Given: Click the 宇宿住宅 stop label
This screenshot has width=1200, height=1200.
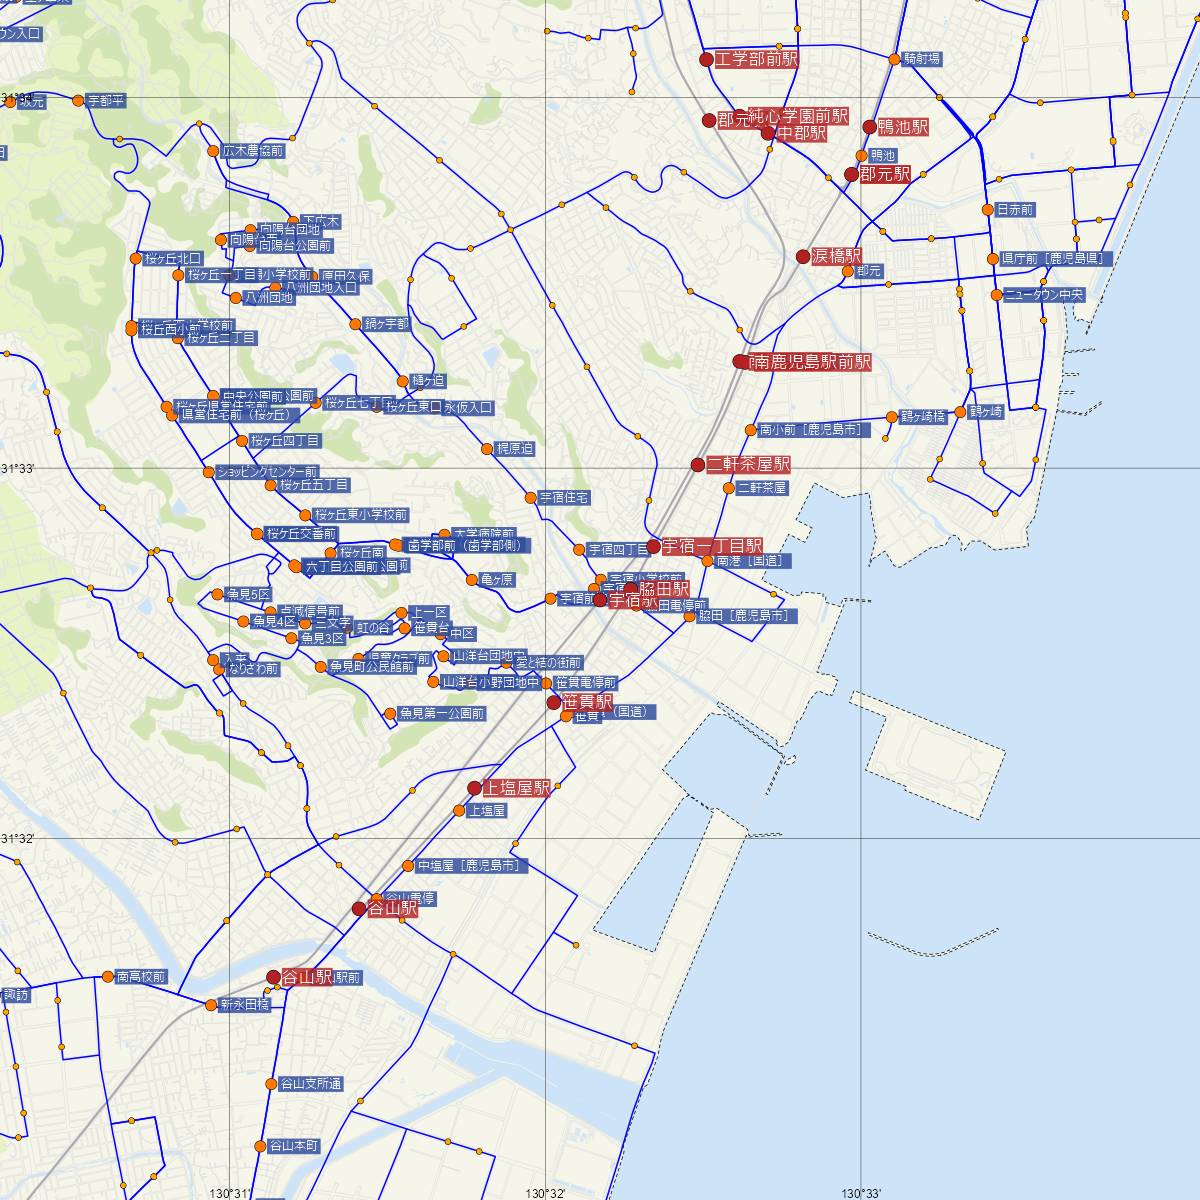Looking at the screenshot, I should pos(564,497).
